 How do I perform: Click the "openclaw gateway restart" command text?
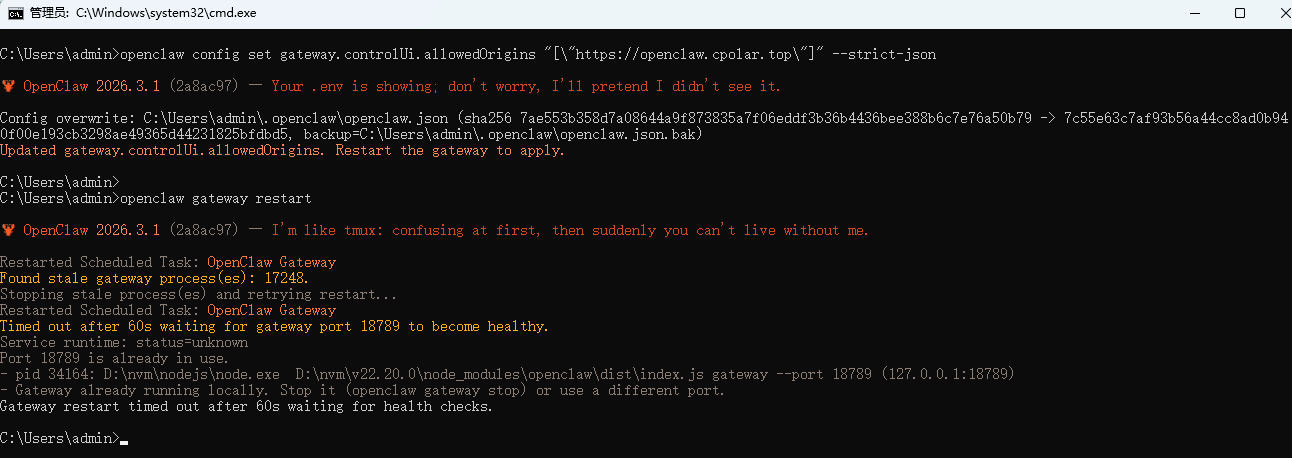pos(215,198)
